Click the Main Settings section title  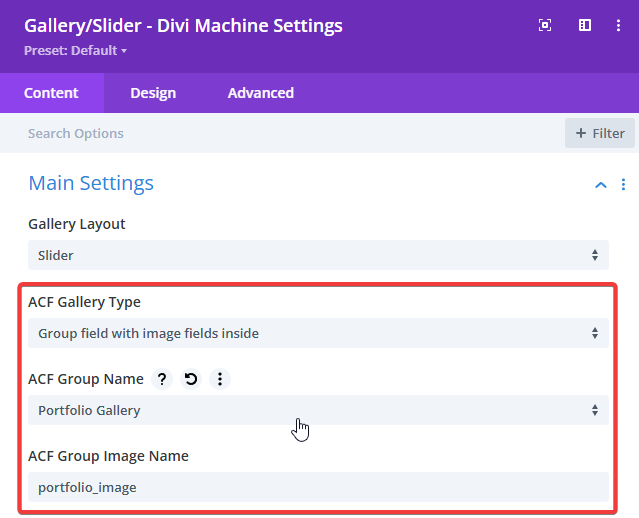coord(91,183)
